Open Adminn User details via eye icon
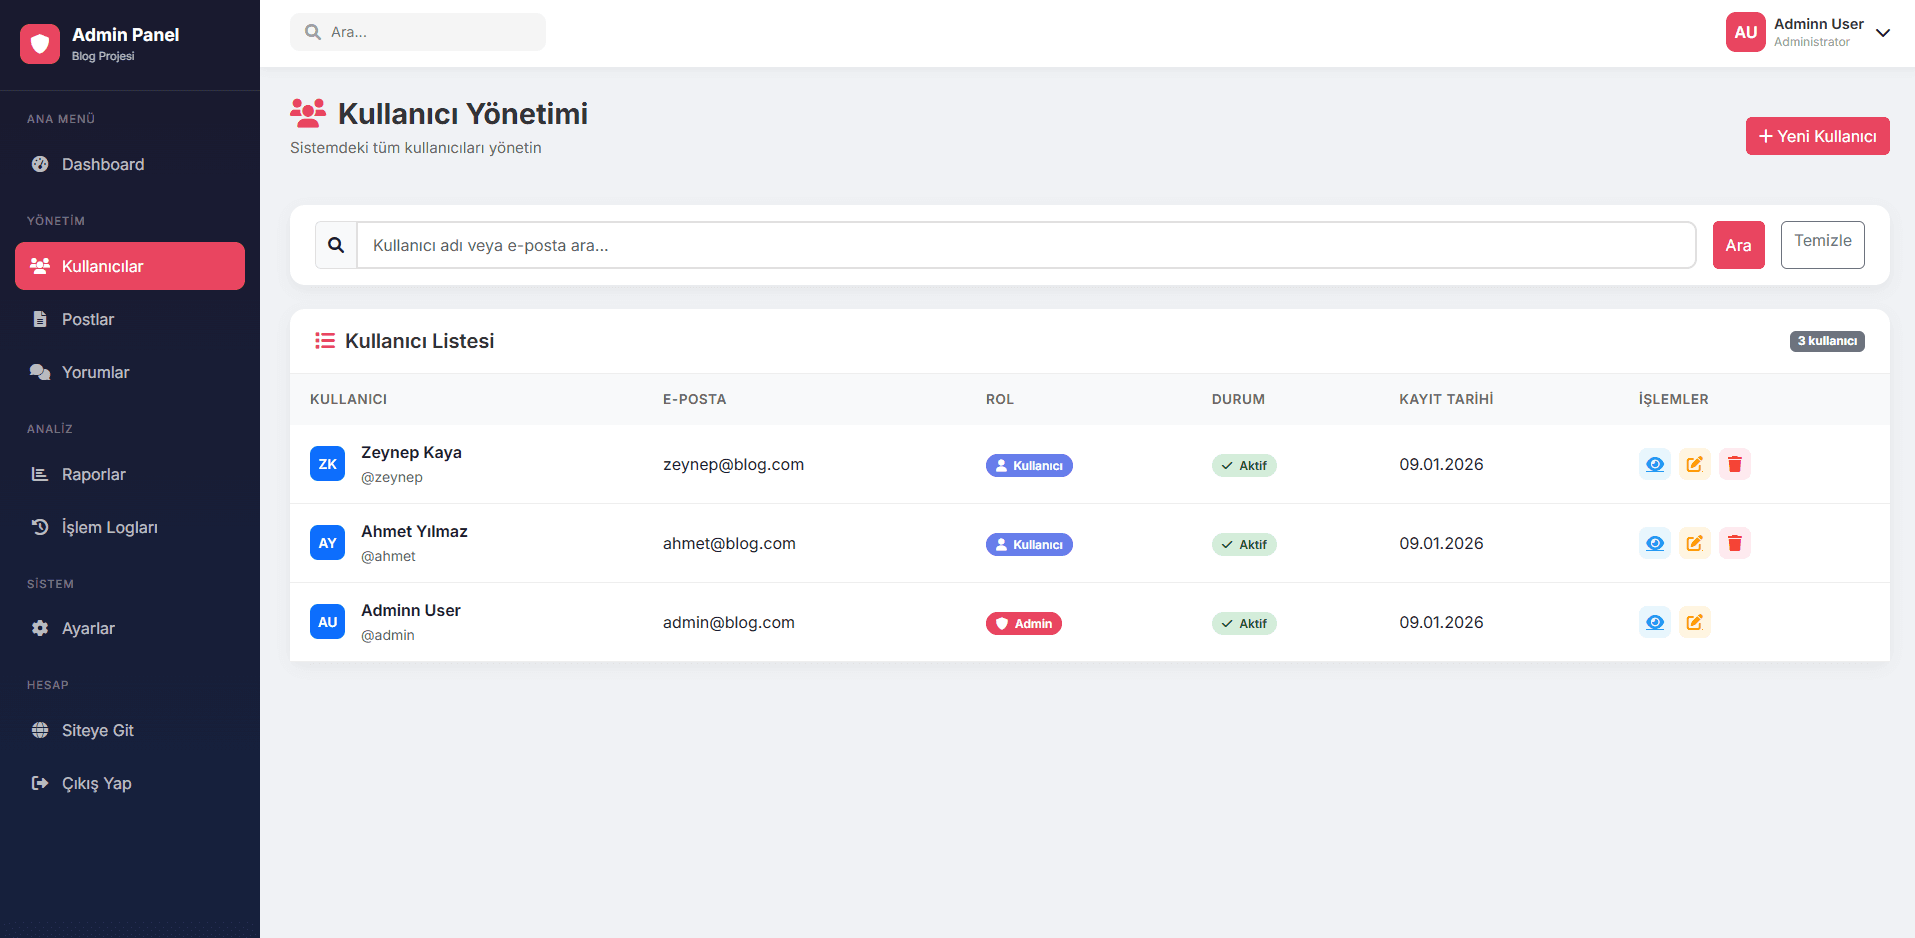This screenshot has height=938, width=1915. pos(1655,621)
